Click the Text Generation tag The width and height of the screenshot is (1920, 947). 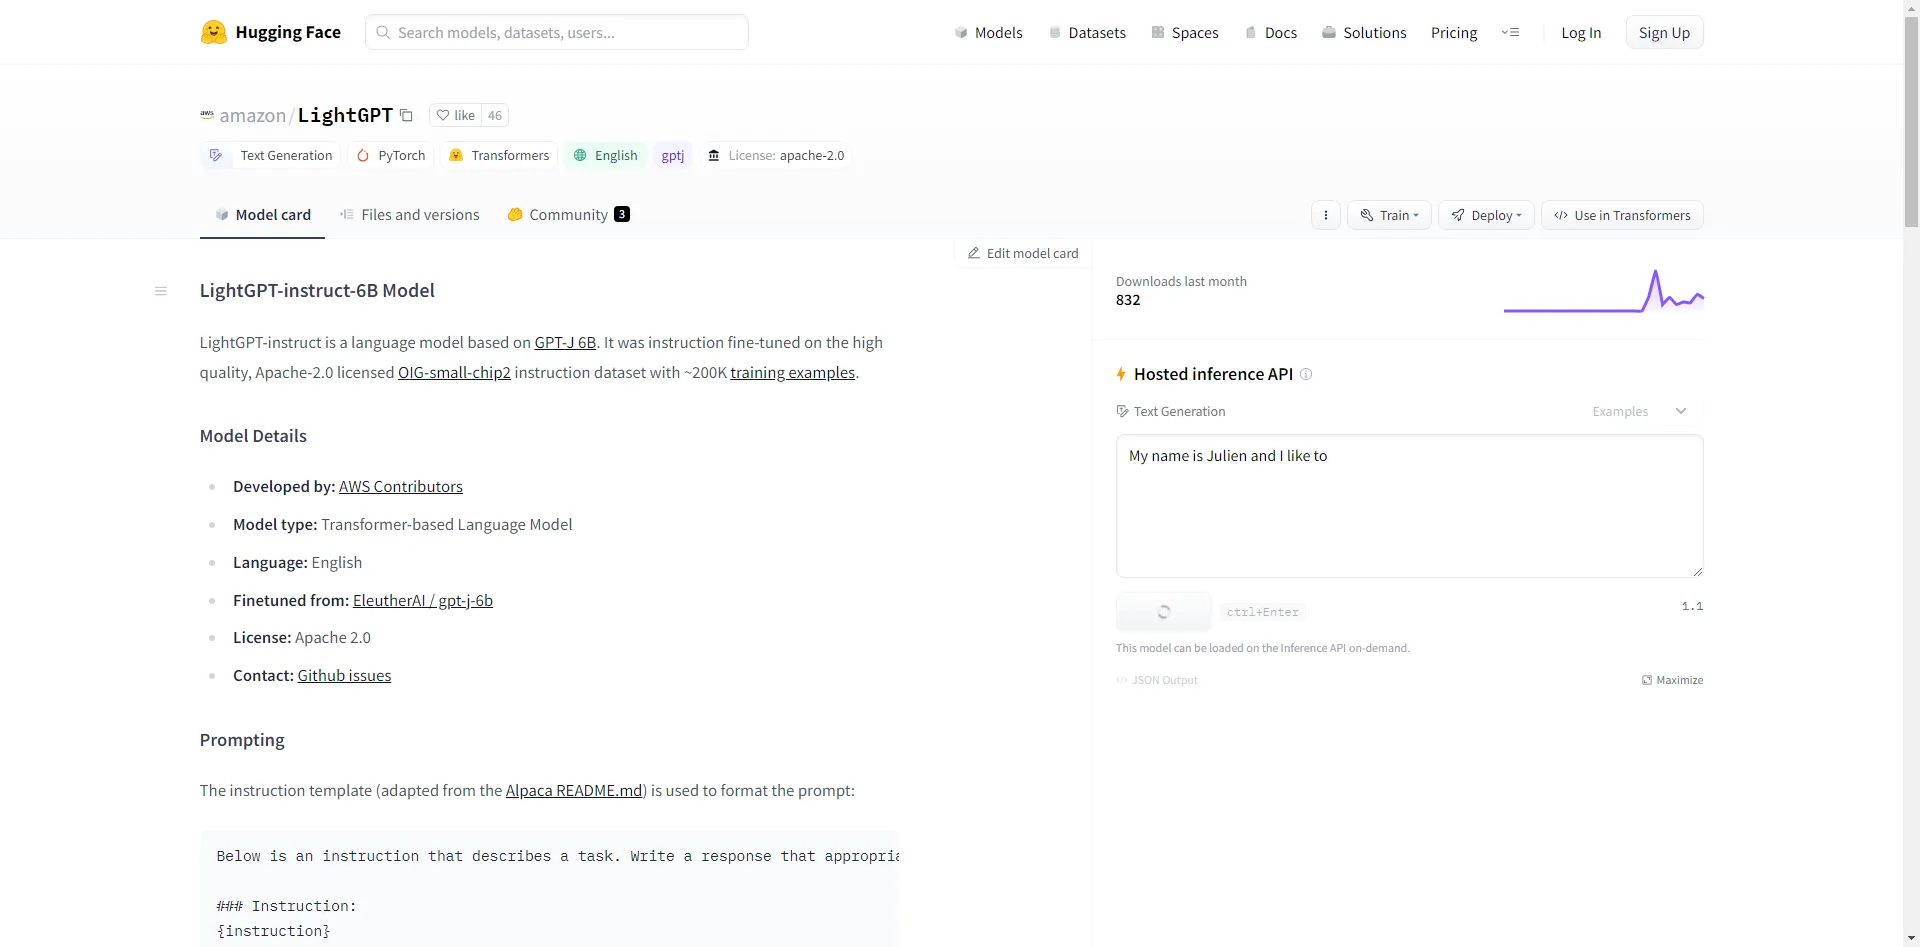(x=272, y=155)
